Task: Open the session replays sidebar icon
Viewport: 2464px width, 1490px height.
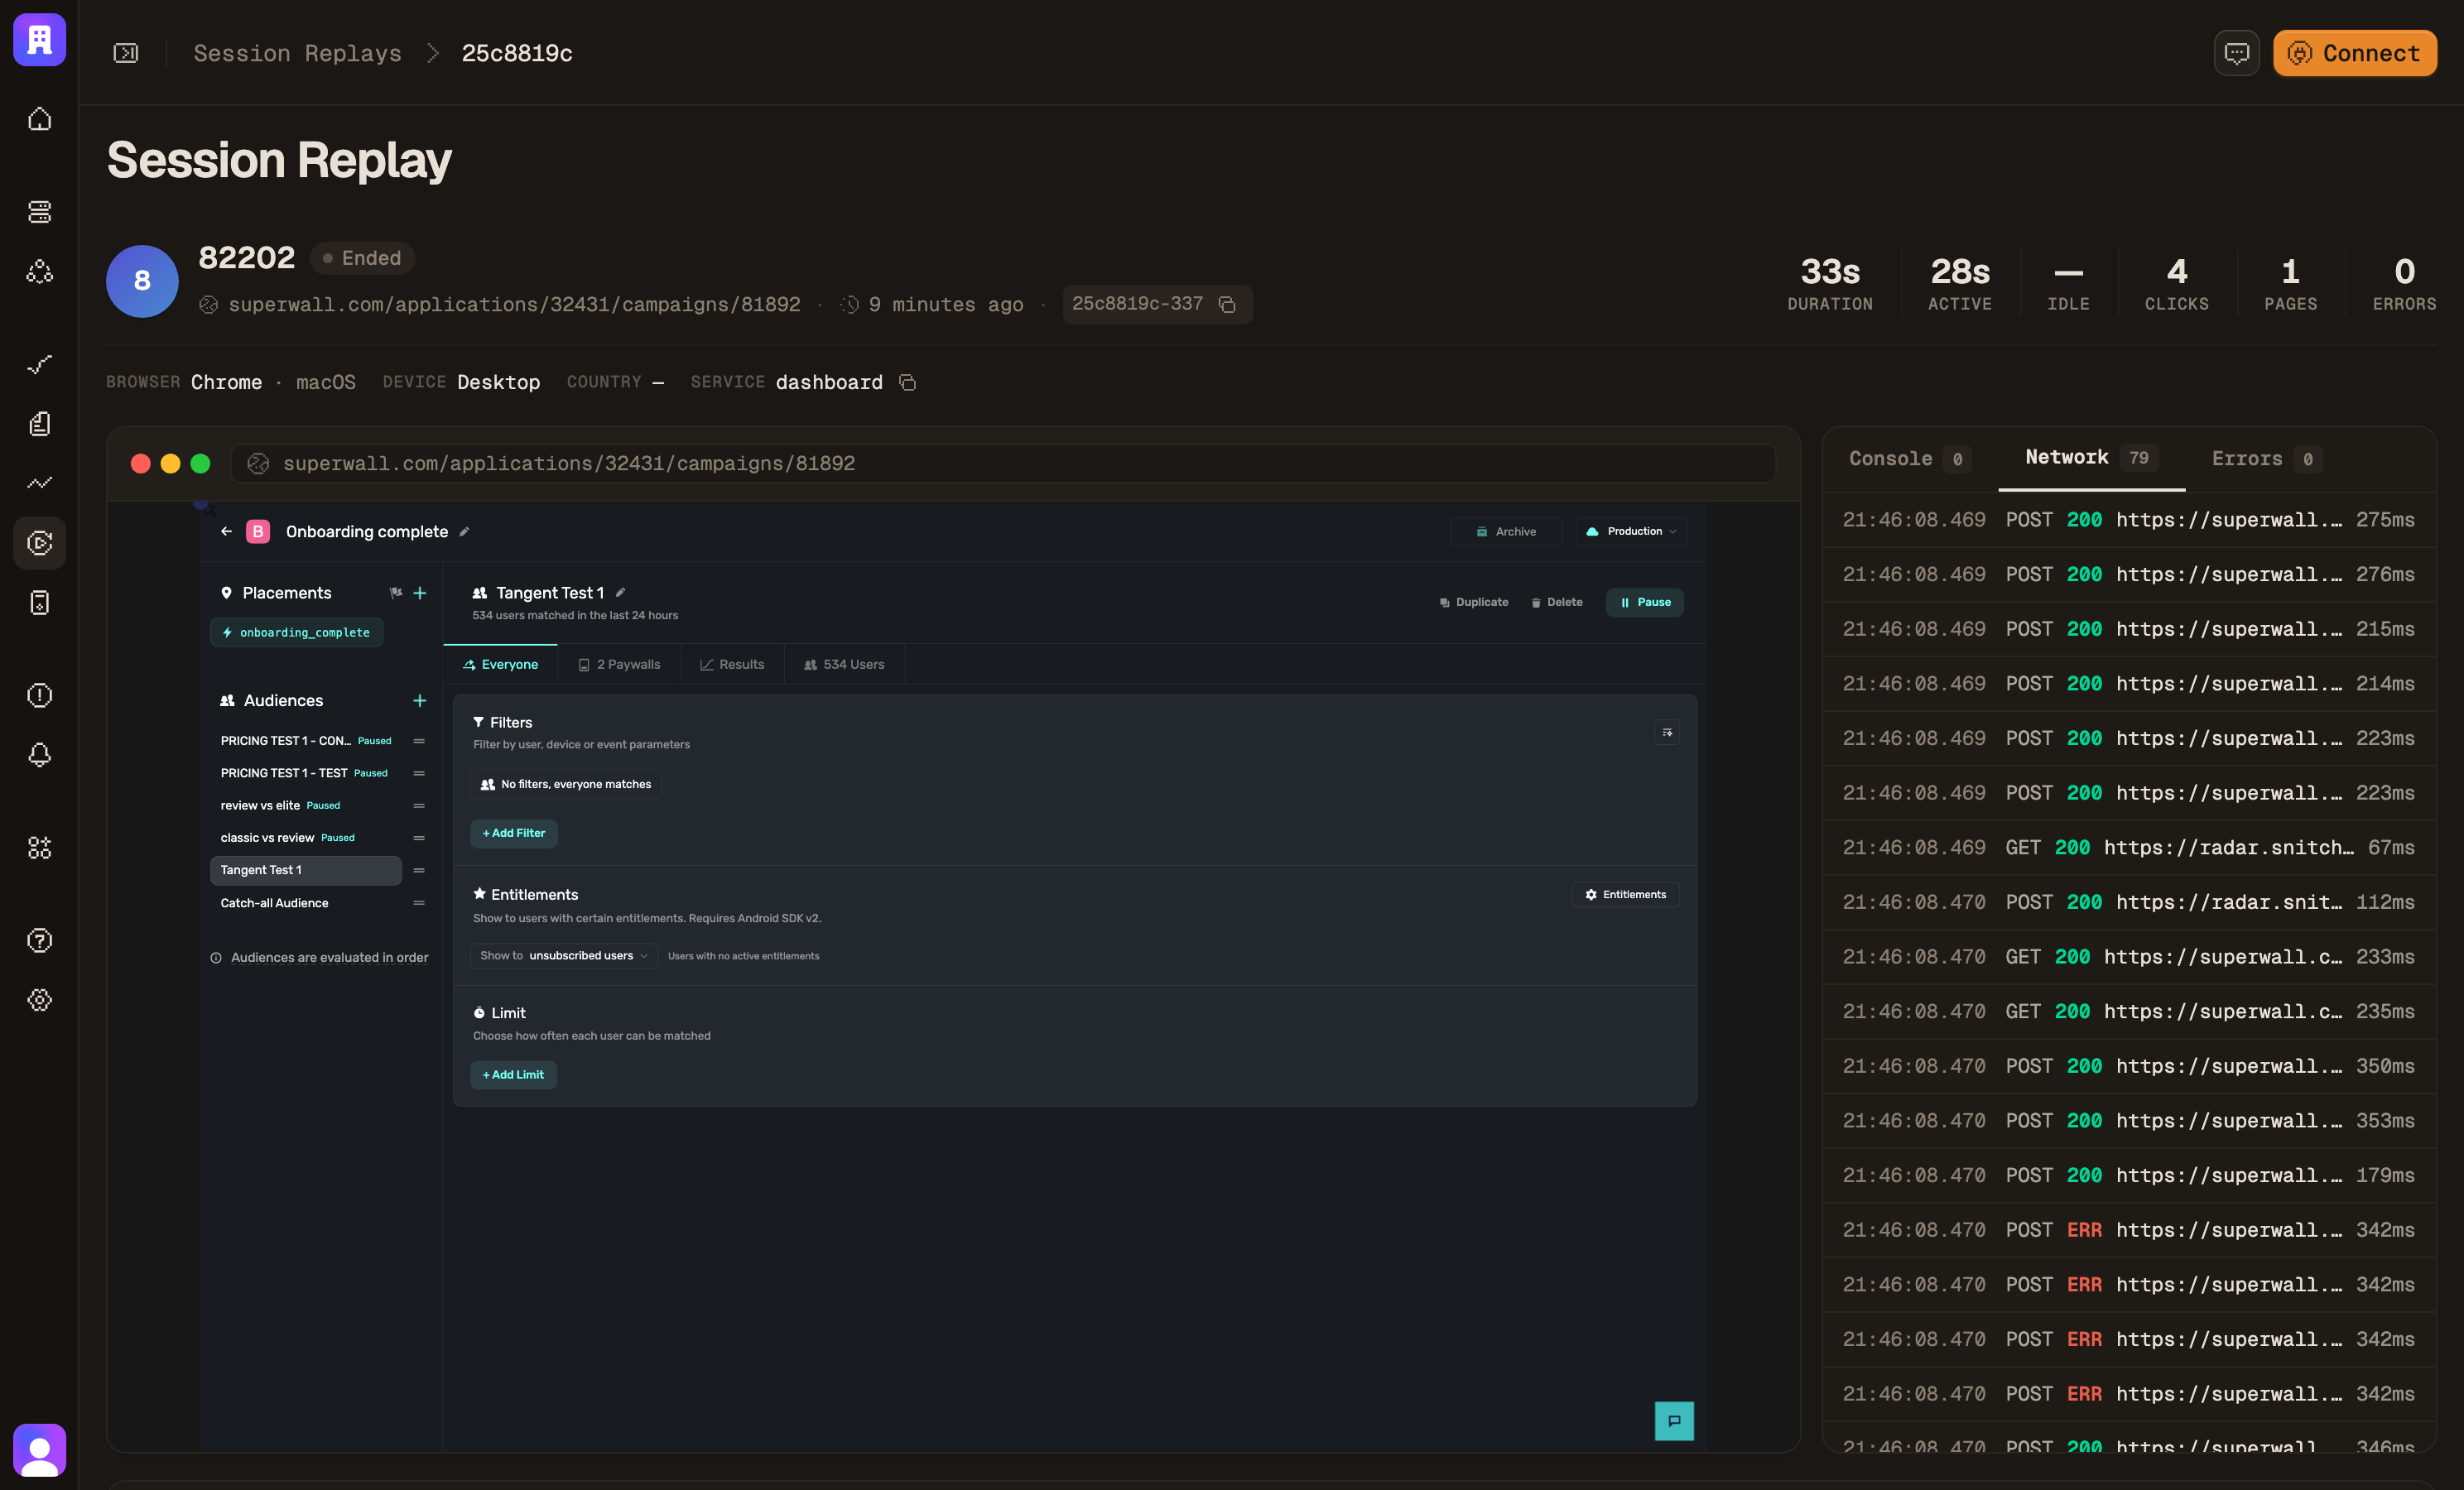Action: coord(39,543)
